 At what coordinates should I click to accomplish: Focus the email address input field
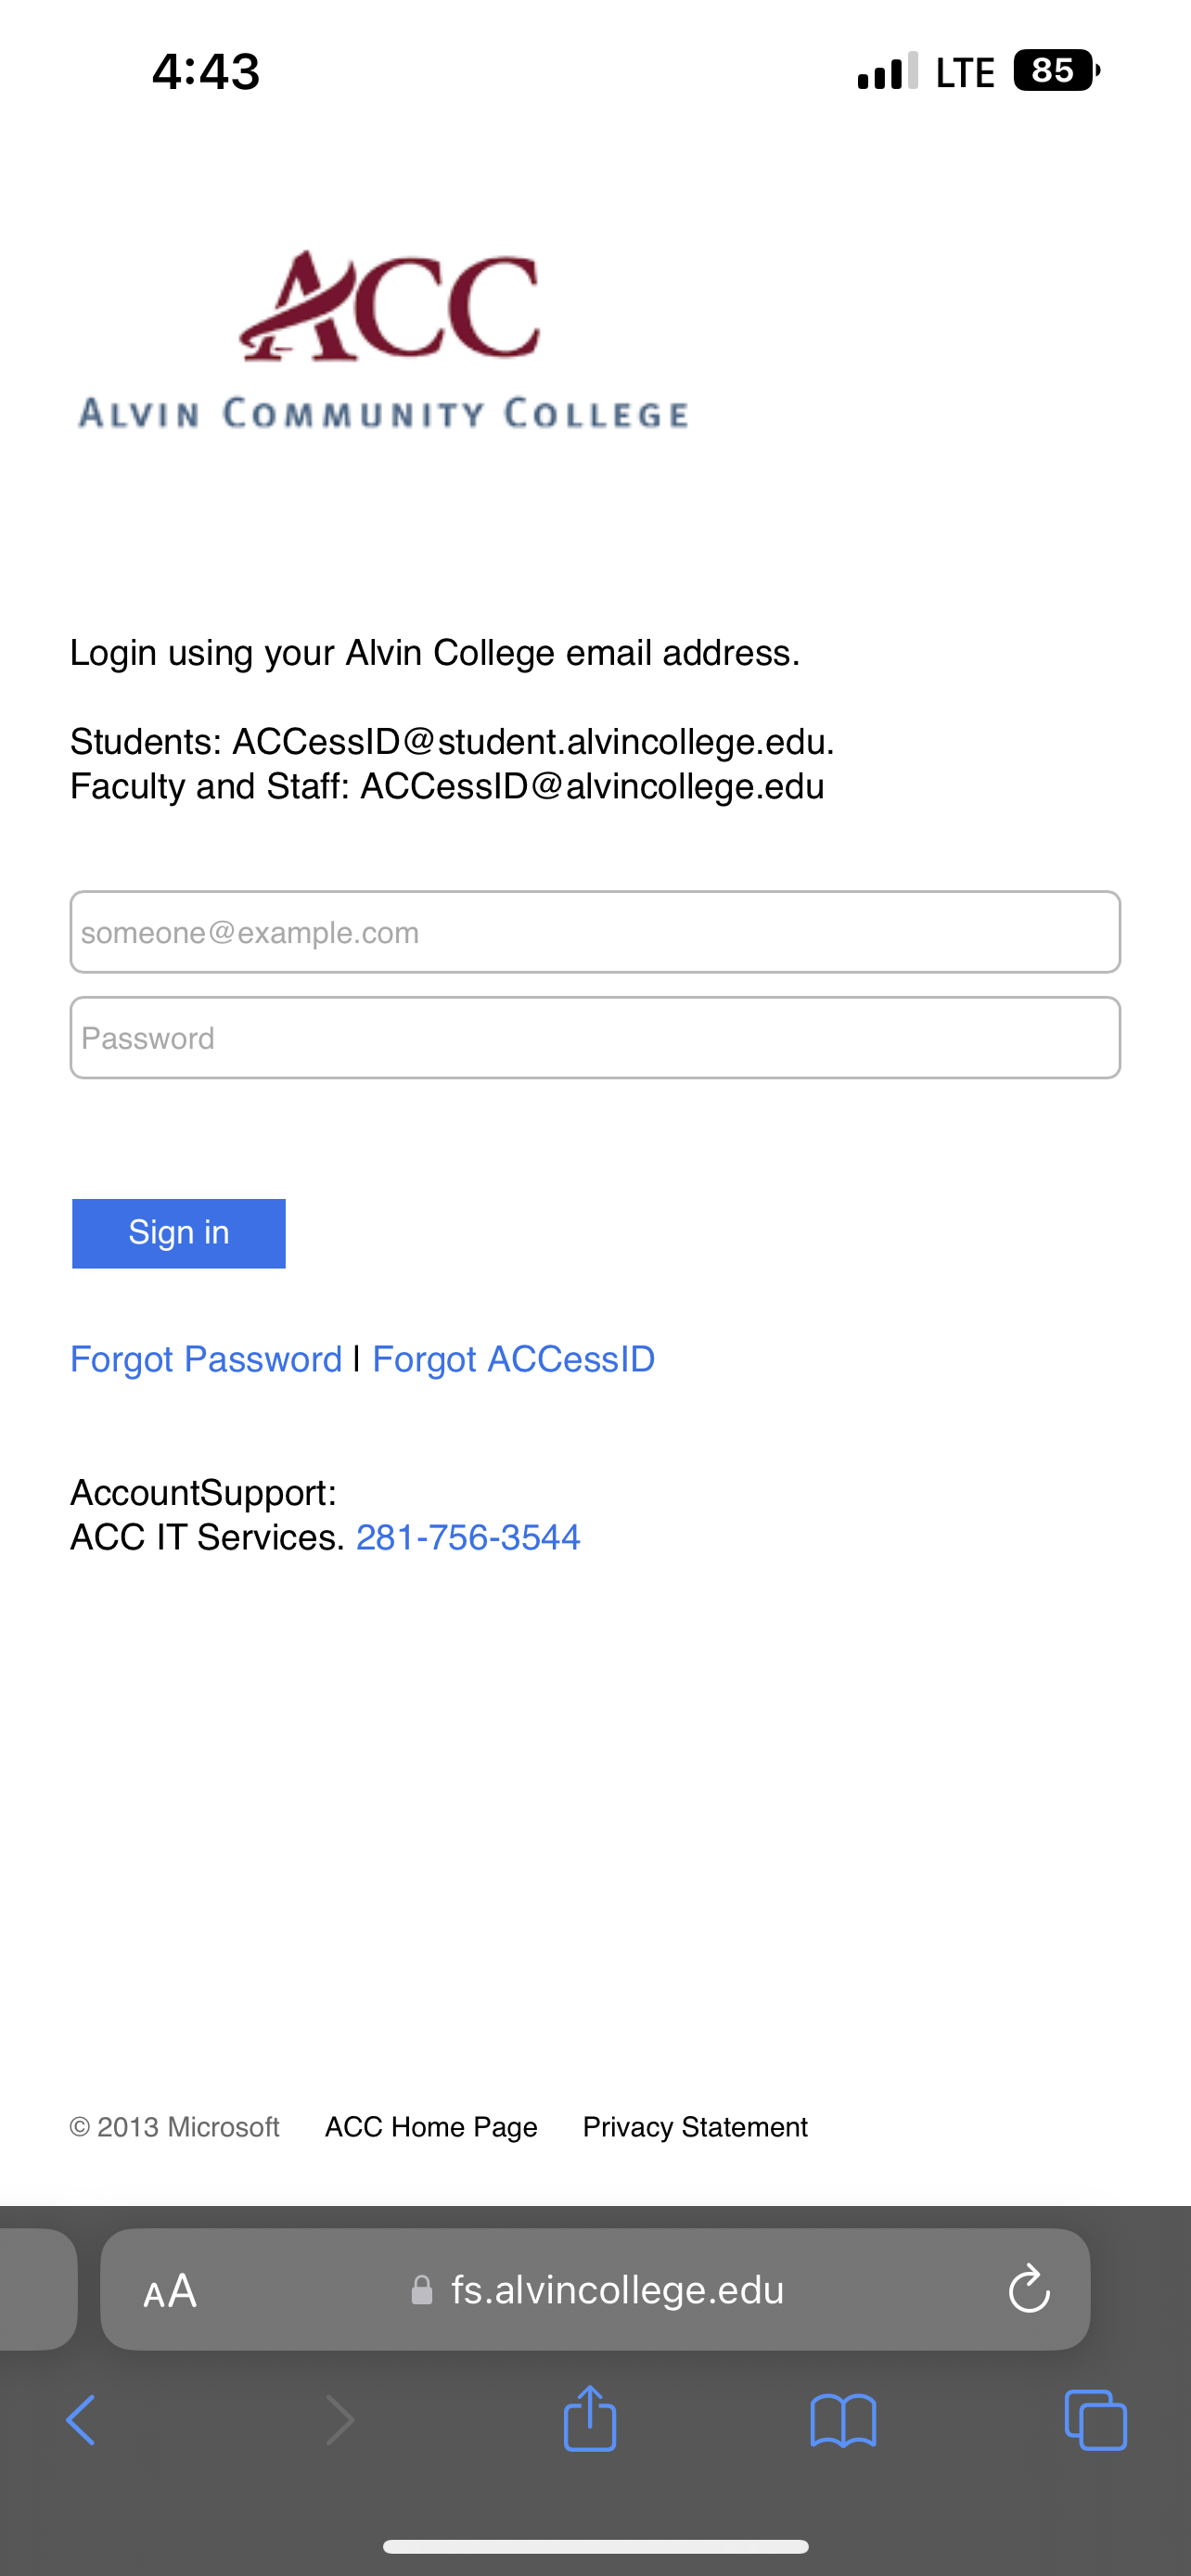click(x=595, y=932)
